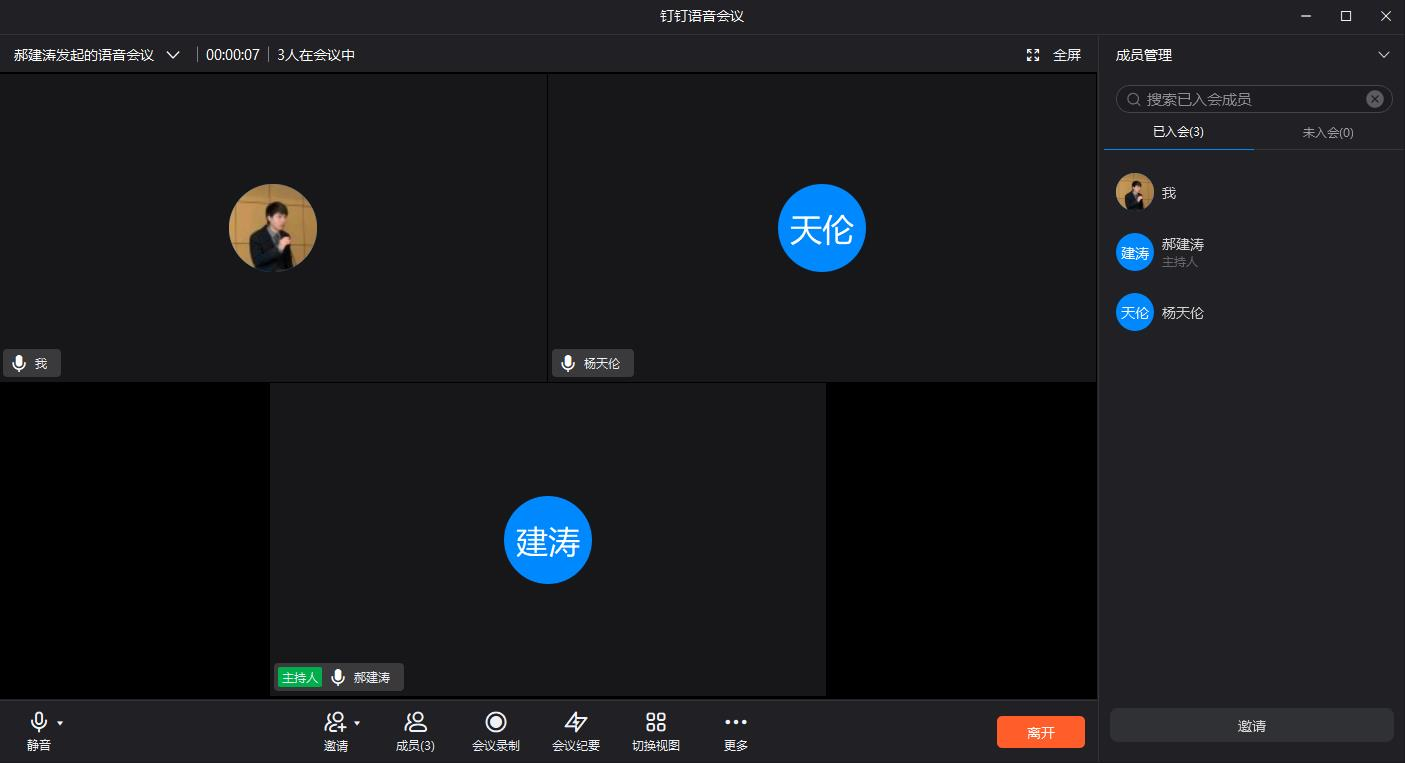1405x763 pixels.
Task: Clear the member search field
Action: (x=1375, y=99)
